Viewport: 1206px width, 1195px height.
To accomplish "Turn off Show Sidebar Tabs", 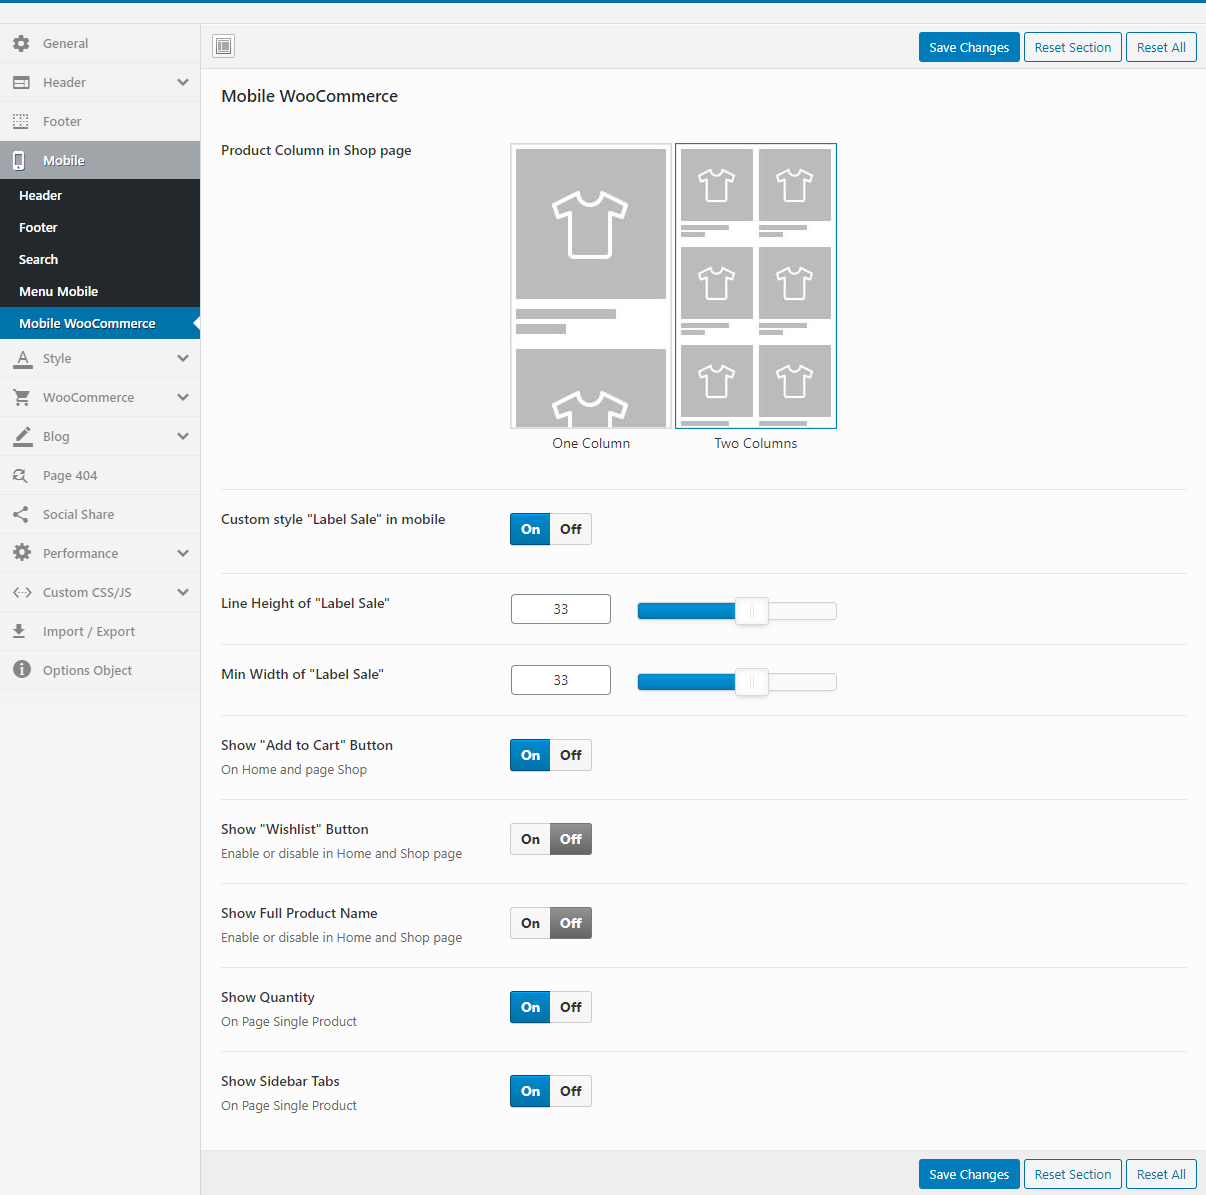I will tap(571, 1091).
